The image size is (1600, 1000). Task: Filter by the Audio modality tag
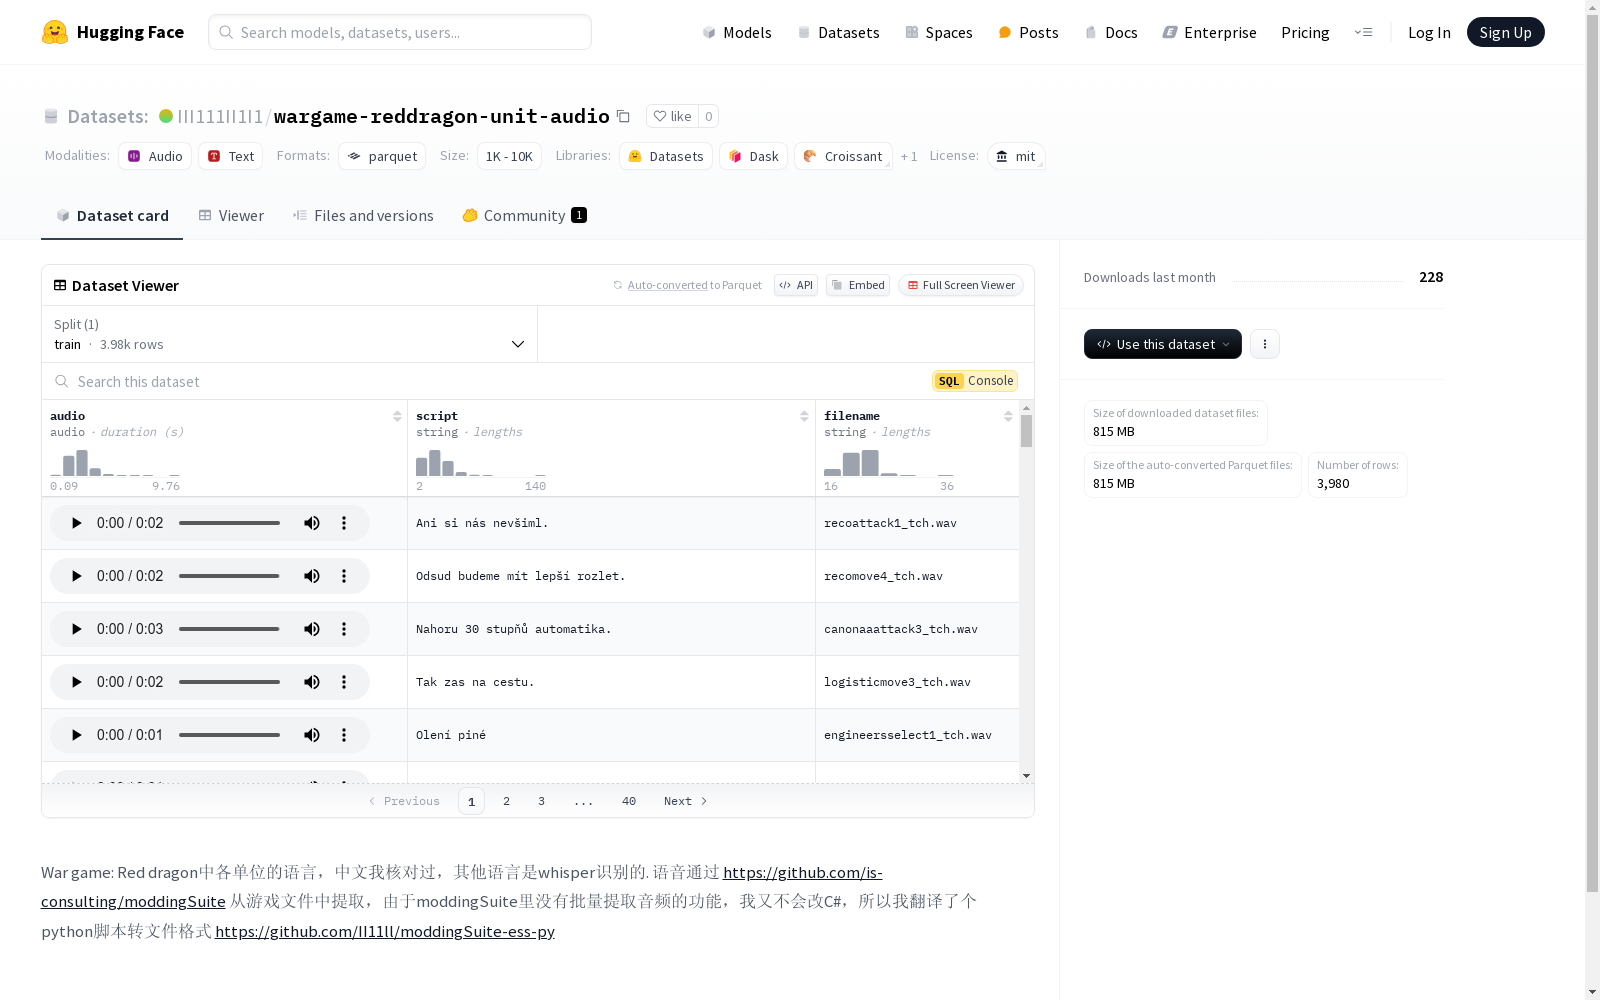[x=155, y=156]
